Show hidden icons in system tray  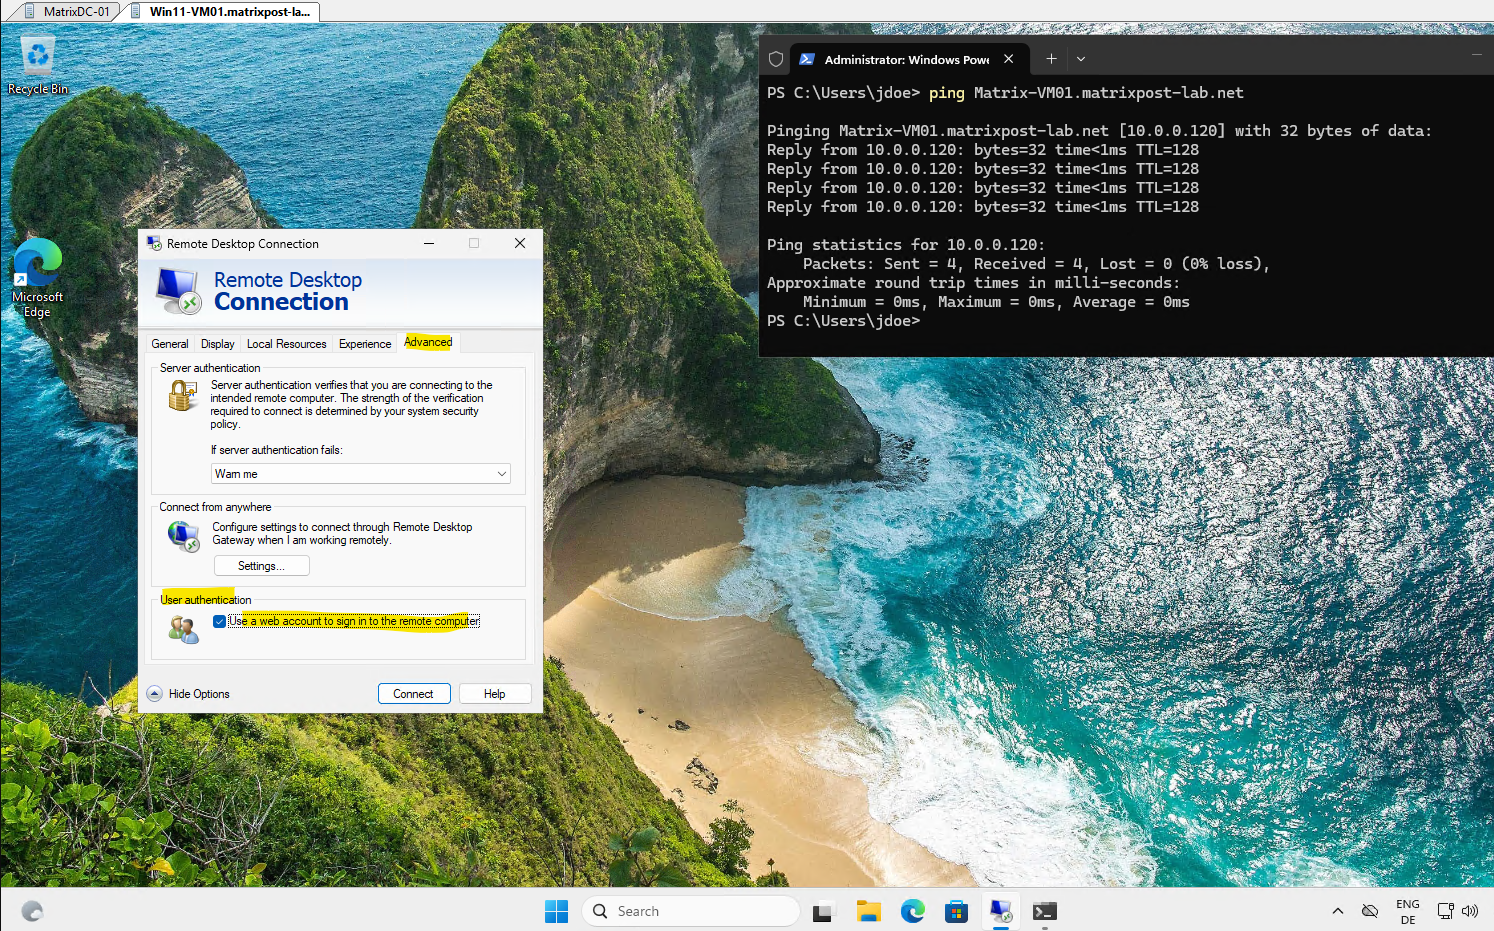(x=1337, y=911)
